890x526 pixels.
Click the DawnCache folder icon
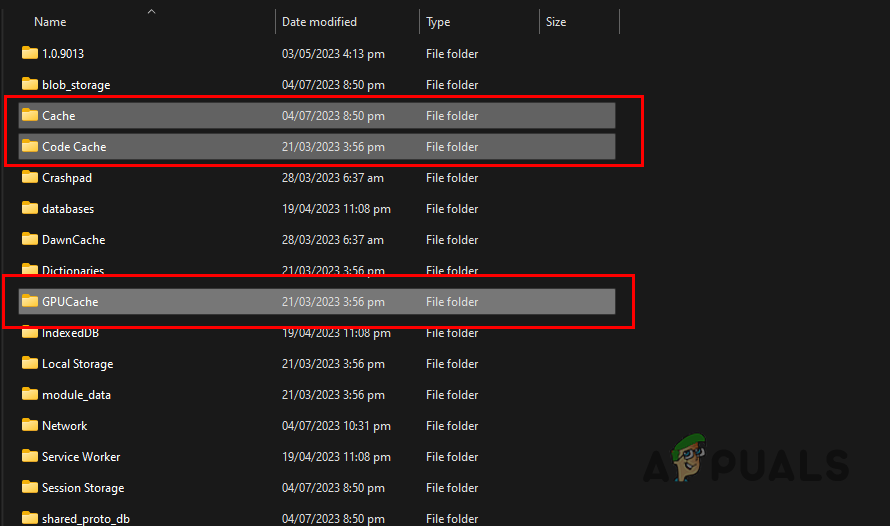pos(30,239)
